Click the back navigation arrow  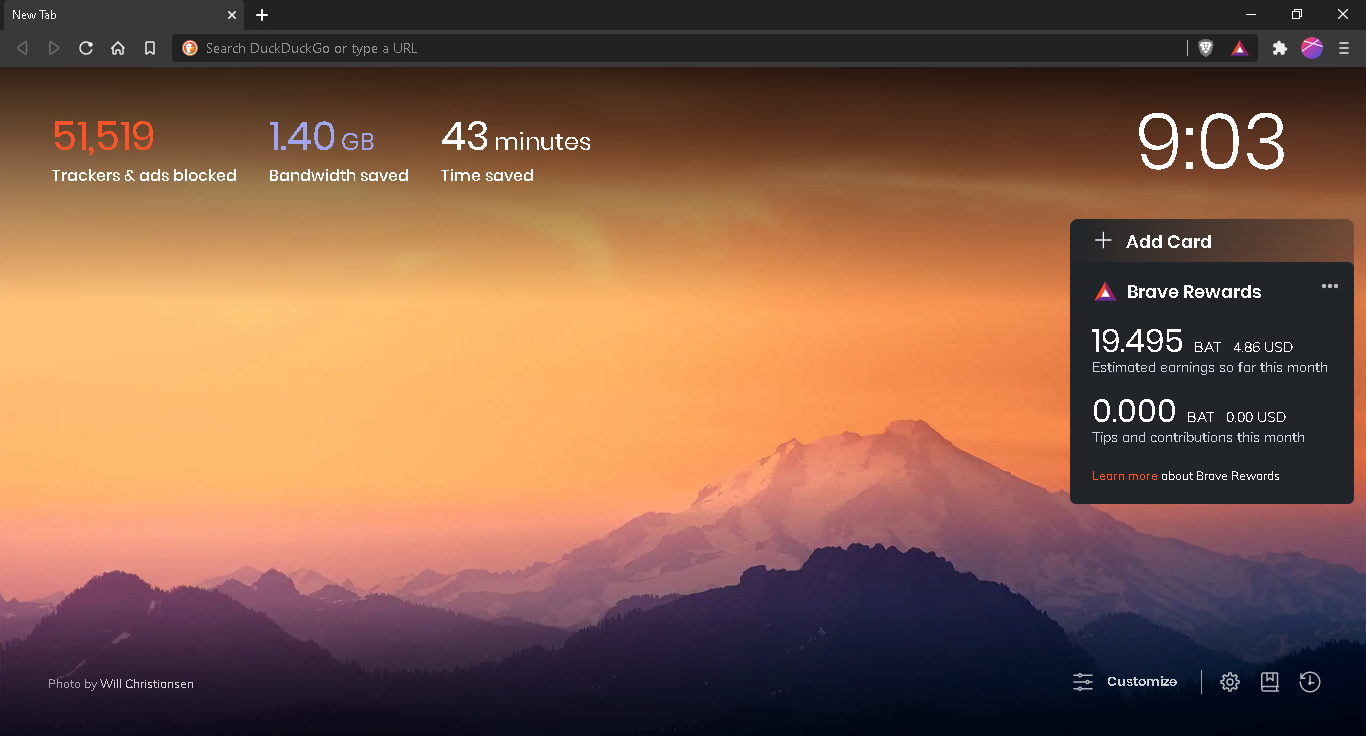tap(22, 47)
